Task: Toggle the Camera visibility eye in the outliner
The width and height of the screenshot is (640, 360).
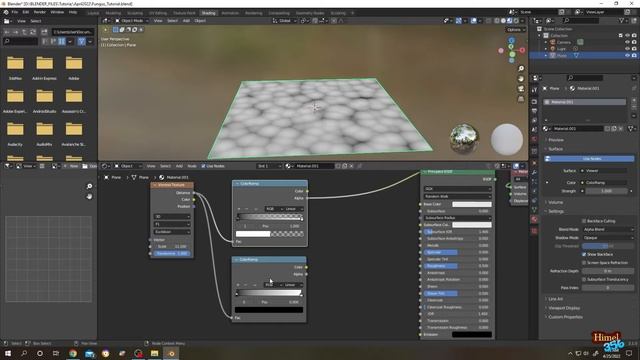Action: [627, 42]
